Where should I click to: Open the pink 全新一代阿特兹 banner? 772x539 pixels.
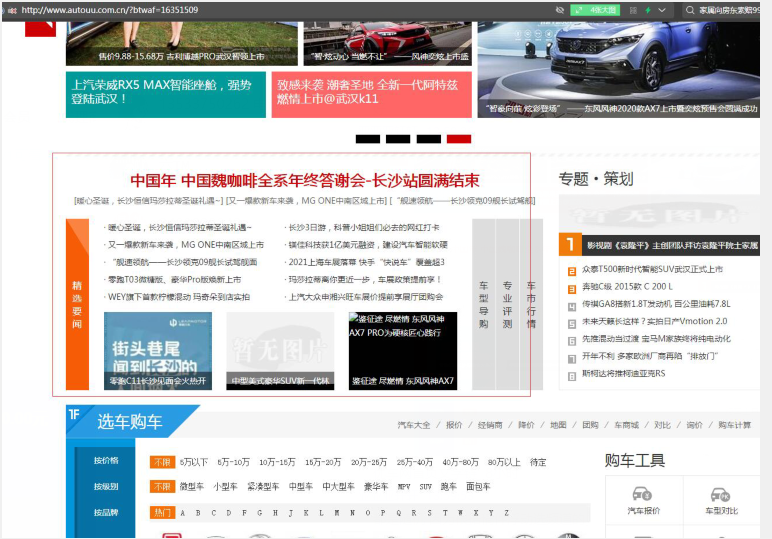coord(372,95)
